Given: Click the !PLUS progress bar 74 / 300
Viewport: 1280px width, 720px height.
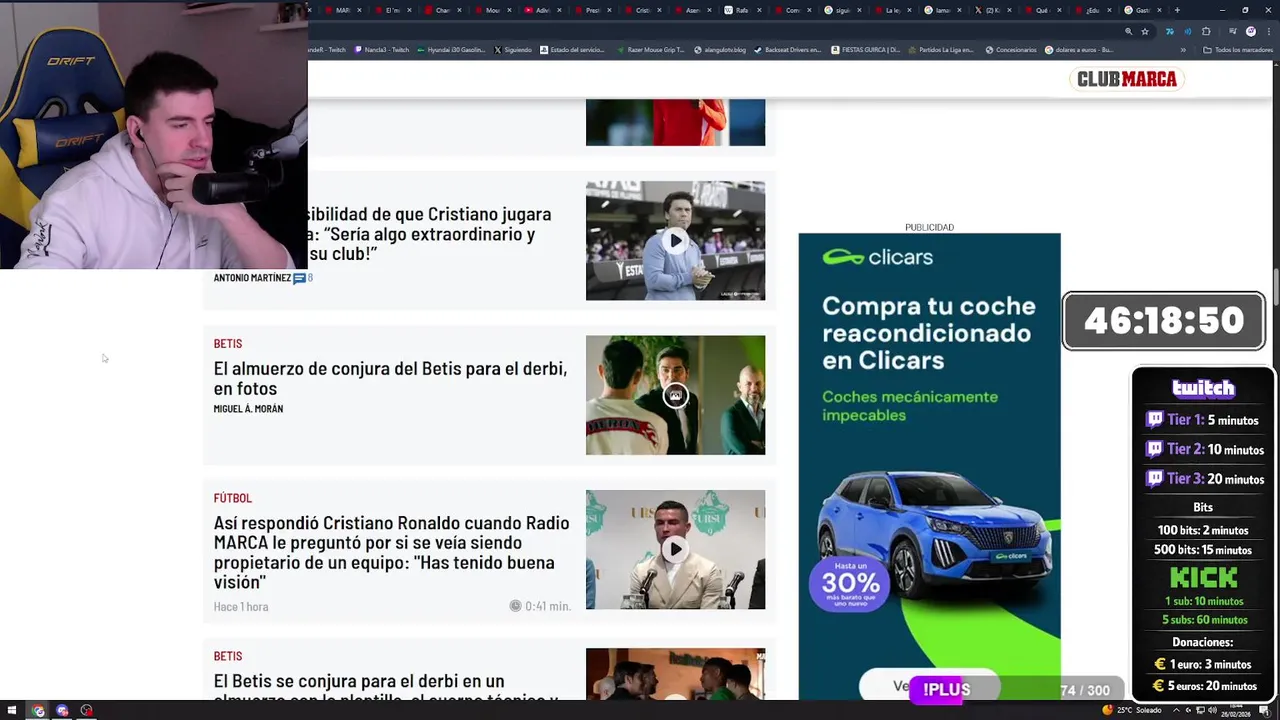Looking at the screenshot, I should (x=1017, y=690).
